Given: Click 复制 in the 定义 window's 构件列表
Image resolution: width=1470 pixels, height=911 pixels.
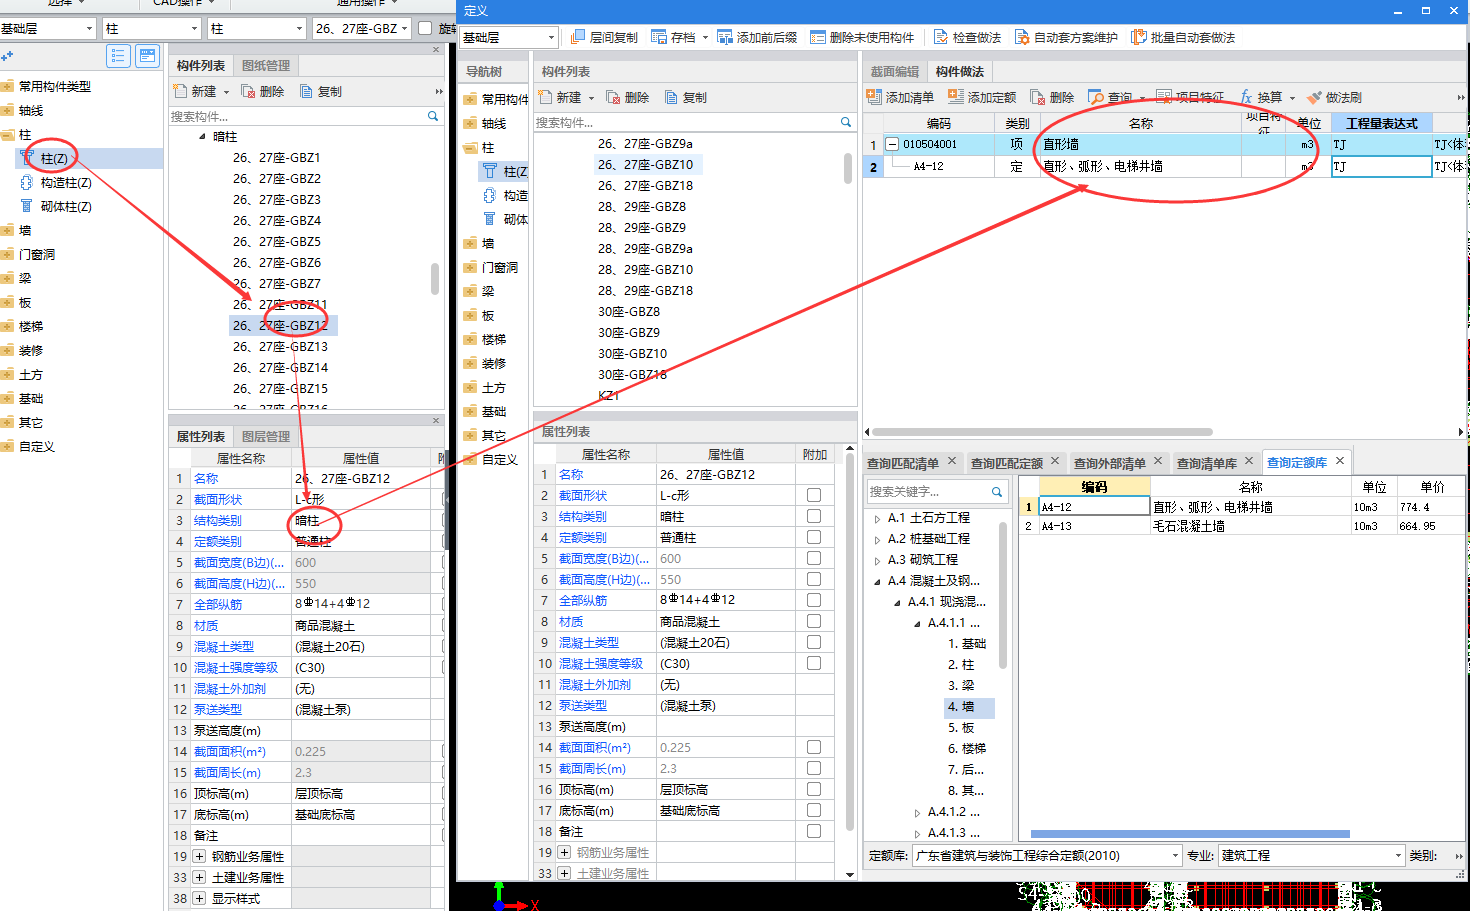Looking at the screenshot, I should tap(686, 97).
